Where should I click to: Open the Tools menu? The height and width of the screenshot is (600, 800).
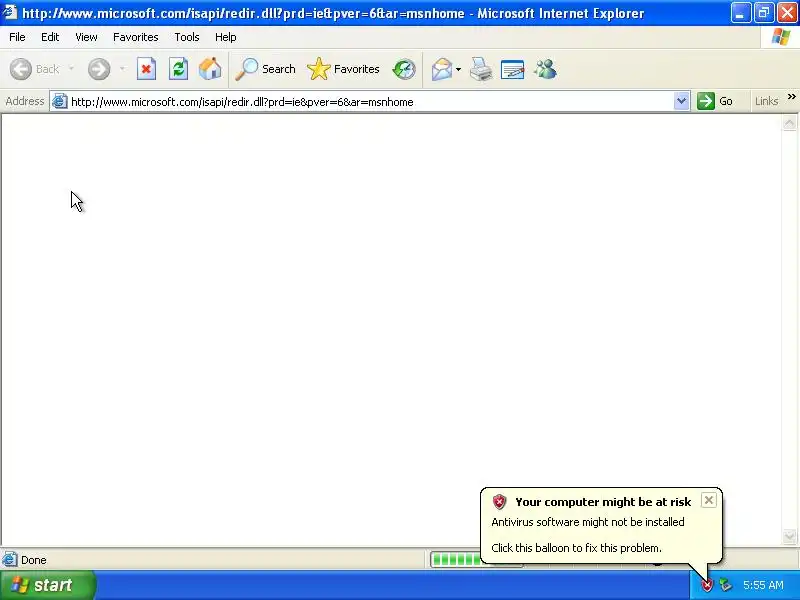[187, 37]
